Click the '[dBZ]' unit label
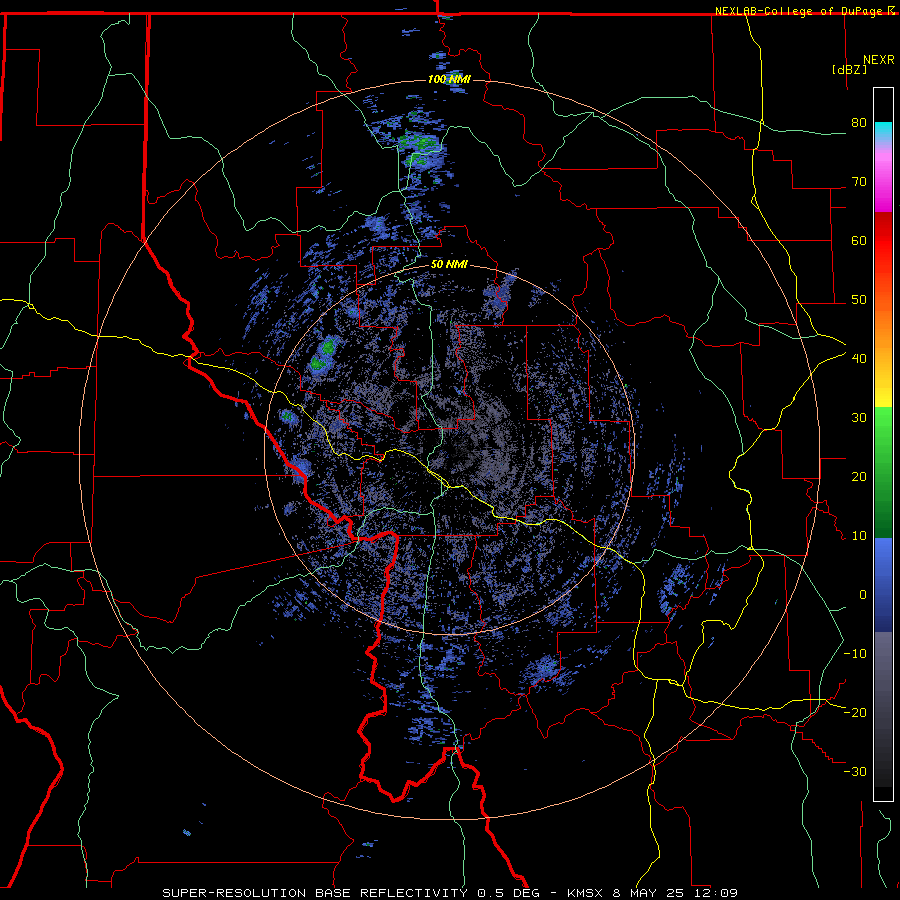Screen dimensions: 900x900 (849, 69)
